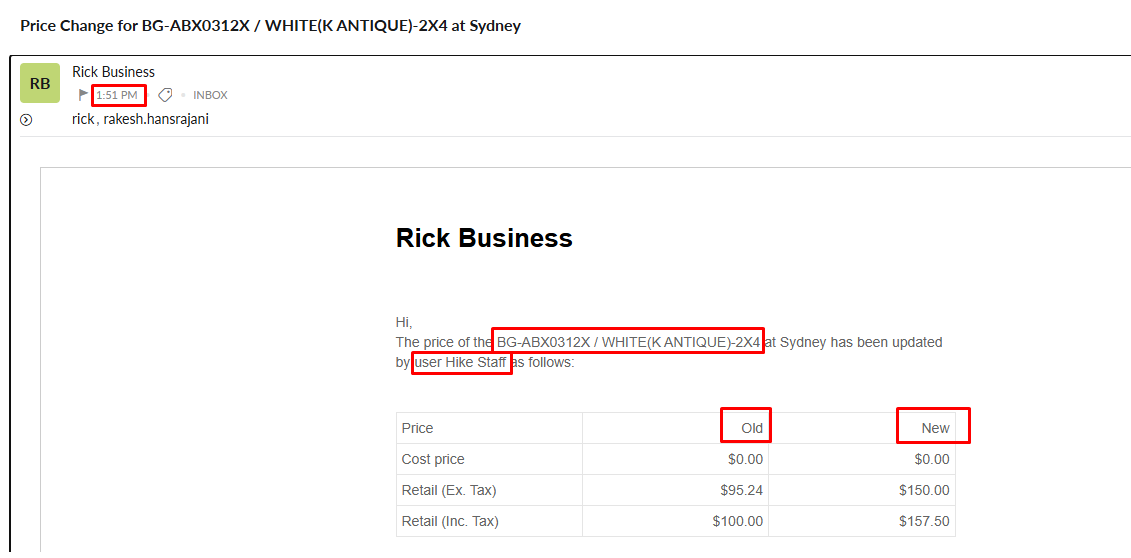Click the Rick Business heading in the email body
This screenshot has width=1131, height=558.
(484, 238)
